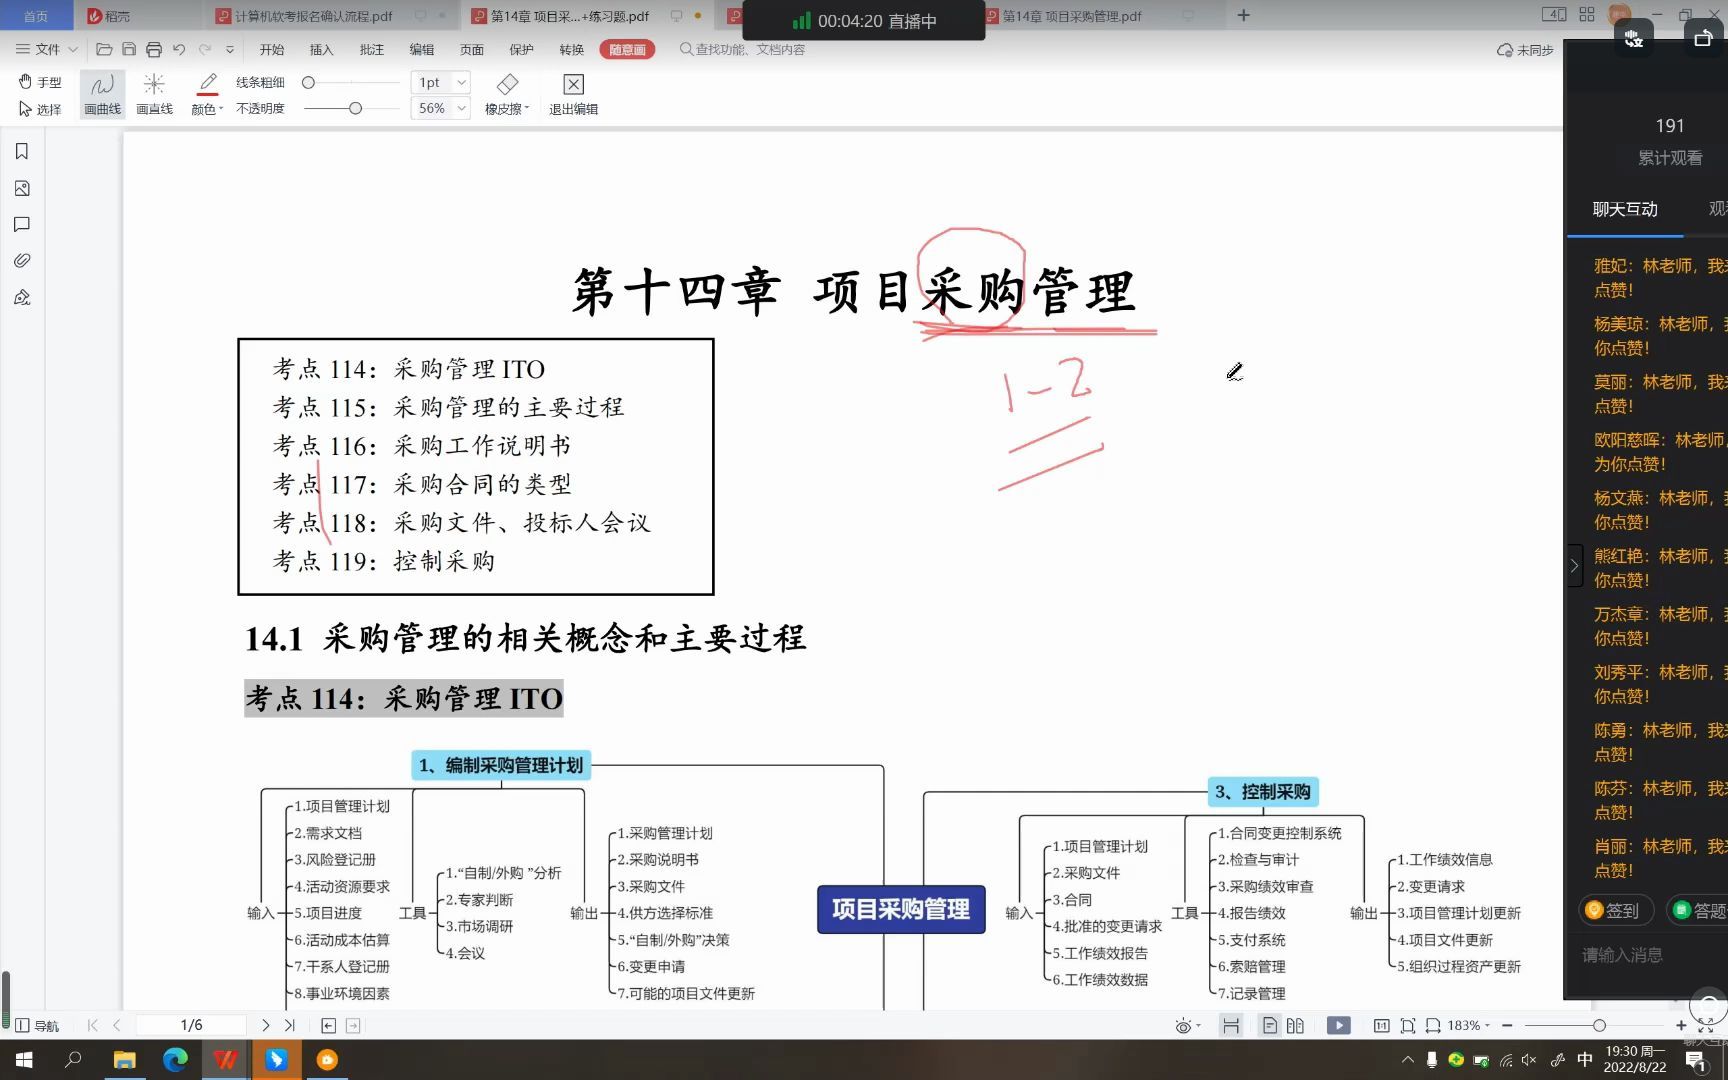Toggle the 导航 navigation pane
This screenshot has height=1080, width=1728.
(37, 1025)
